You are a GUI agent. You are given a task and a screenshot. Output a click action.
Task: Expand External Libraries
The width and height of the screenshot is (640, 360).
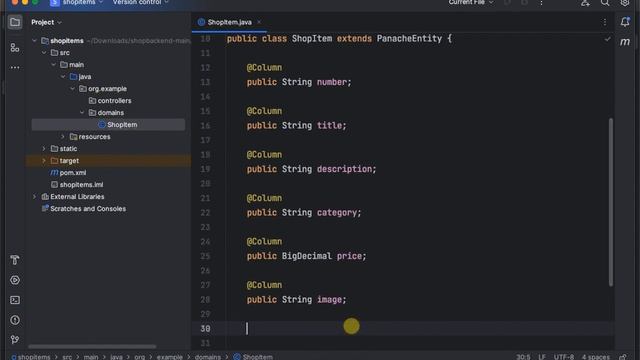click(x=34, y=197)
